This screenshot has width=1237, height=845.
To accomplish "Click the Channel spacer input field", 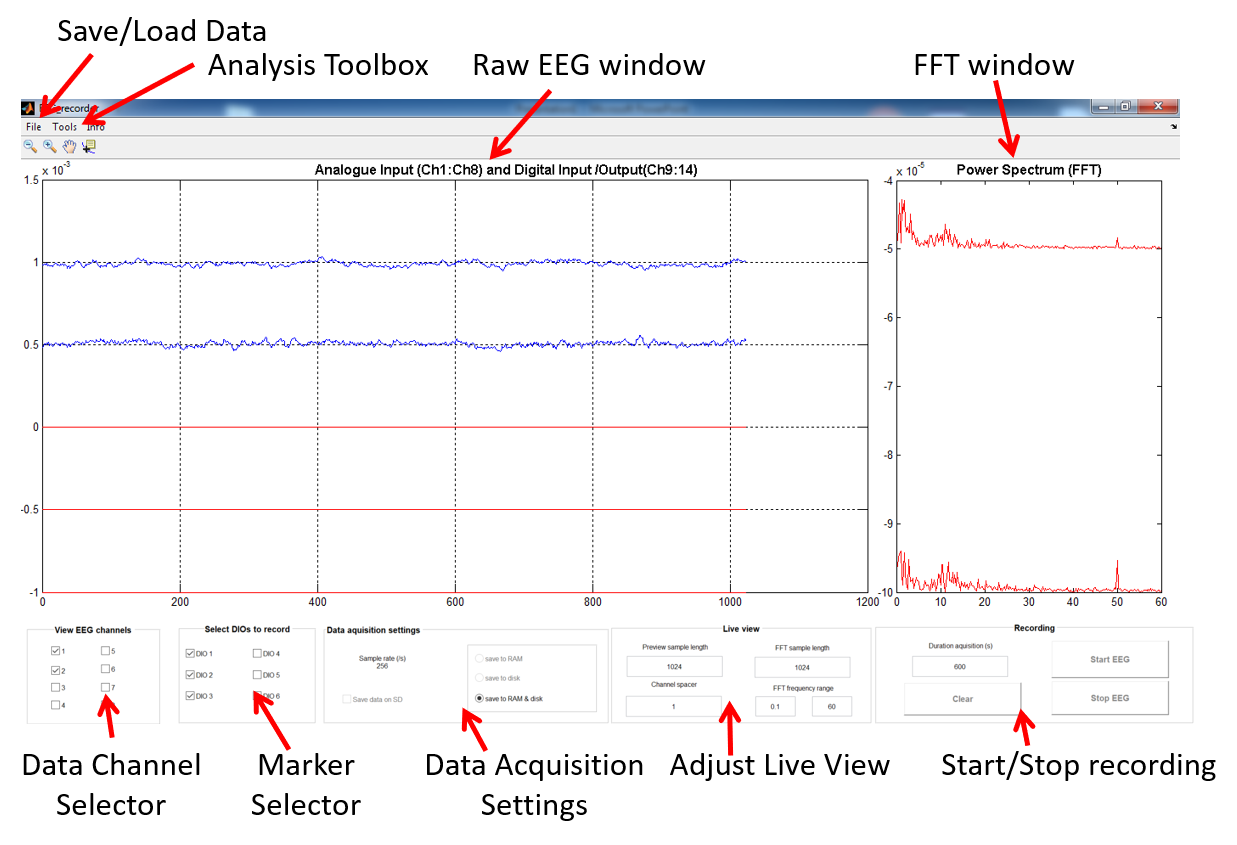I will coord(673,707).
